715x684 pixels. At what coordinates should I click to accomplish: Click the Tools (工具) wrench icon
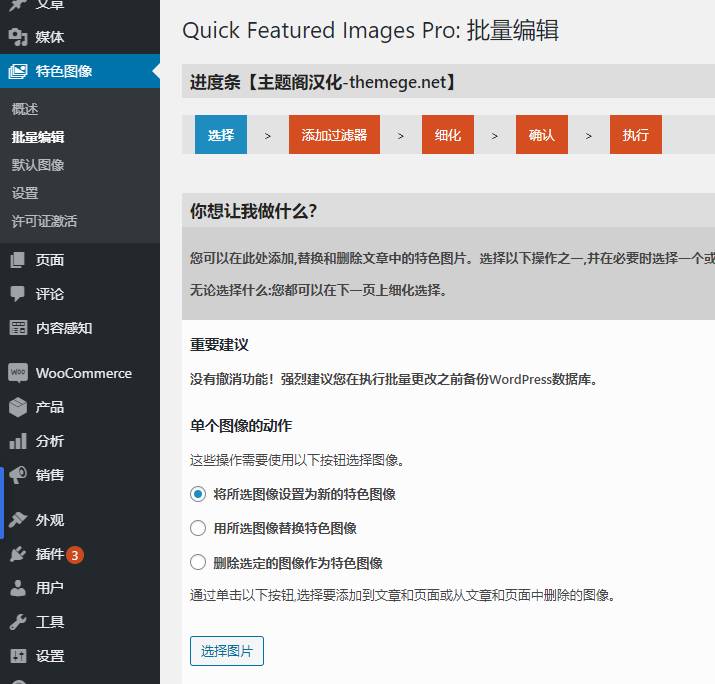coord(18,622)
